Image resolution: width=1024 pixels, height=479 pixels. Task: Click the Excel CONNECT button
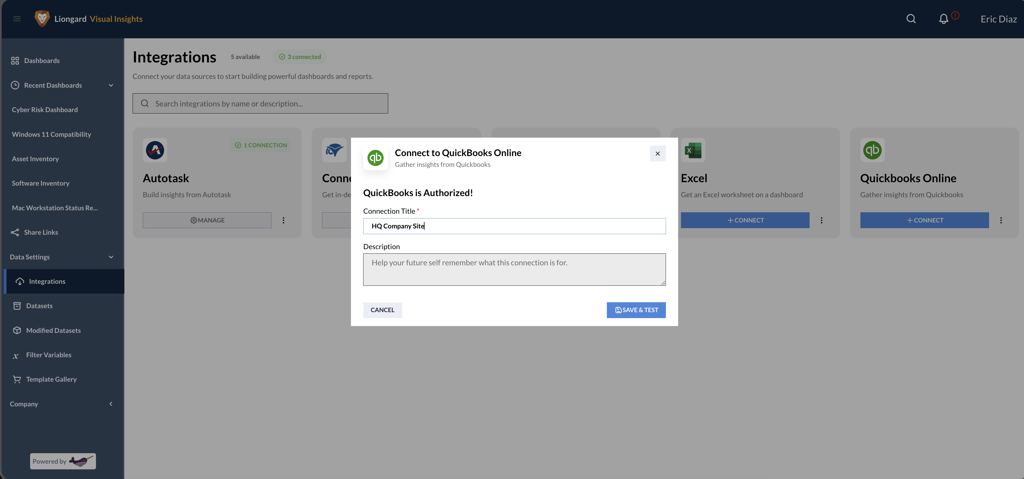[x=745, y=220]
